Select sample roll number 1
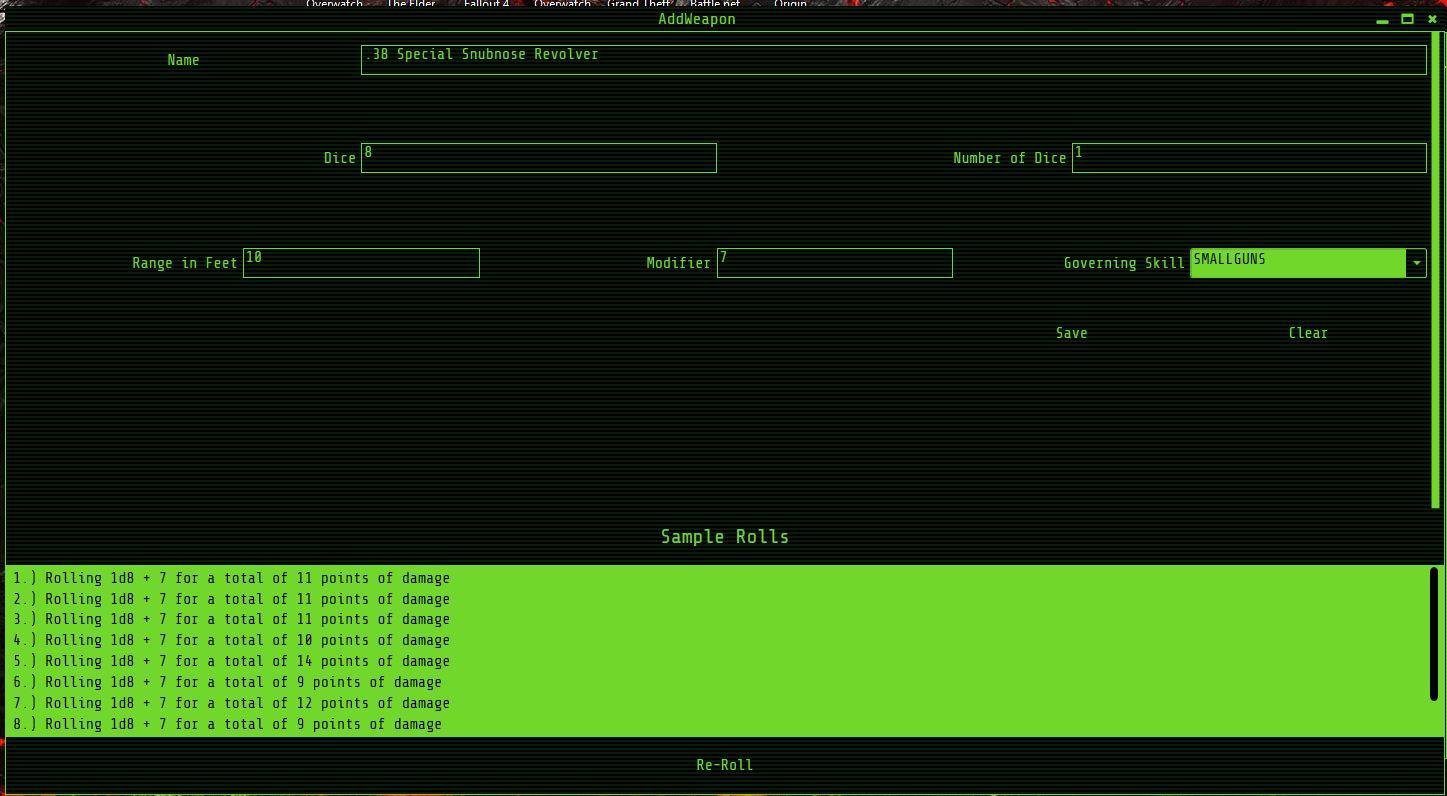Screen dimensions: 1447x796 coord(230,578)
